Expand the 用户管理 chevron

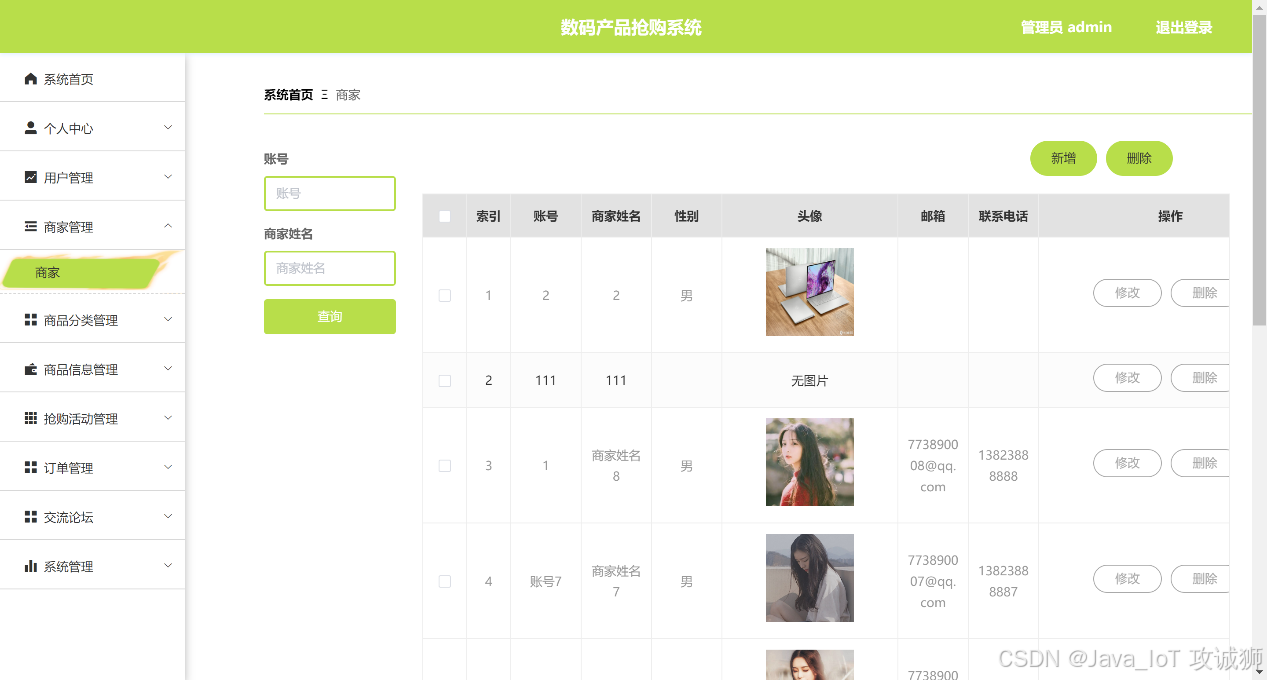[x=168, y=177]
